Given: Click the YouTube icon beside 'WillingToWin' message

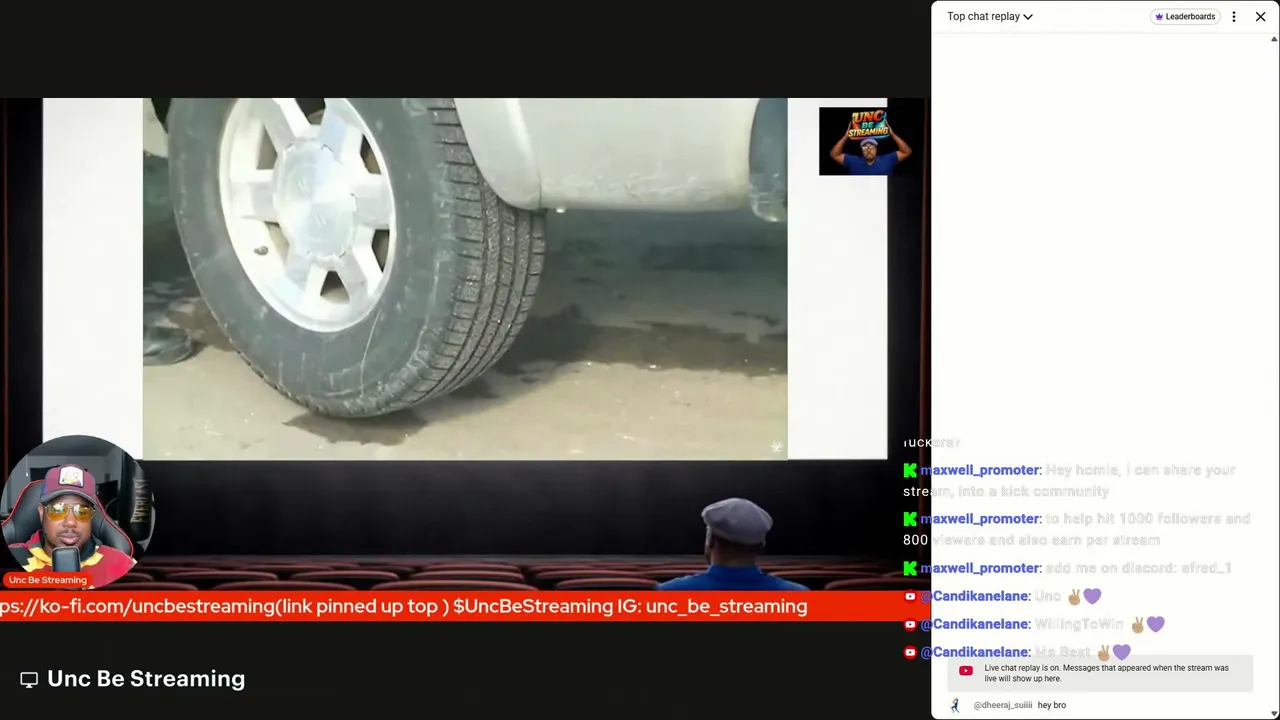Looking at the screenshot, I should [910, 624].
